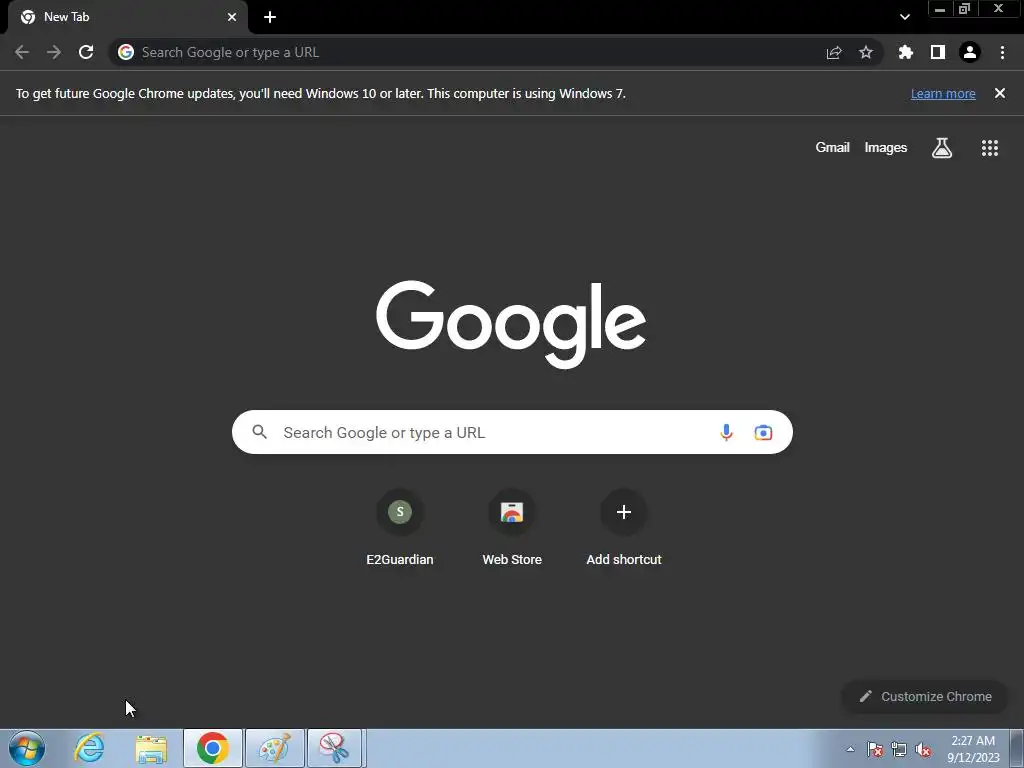Screen dimensions: 1024x768
Task: Open Windows Explorer from taskbar
Action: [151, 748]
